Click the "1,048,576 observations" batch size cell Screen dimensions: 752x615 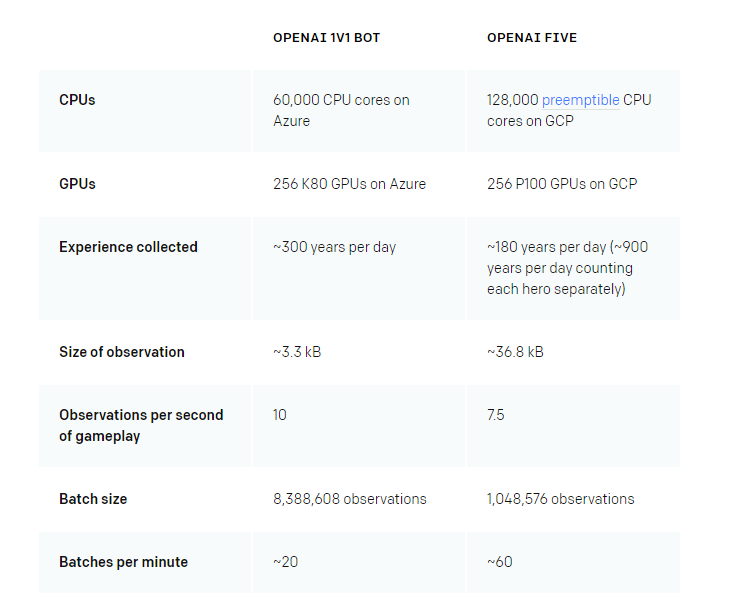click(x=560, y=499)
